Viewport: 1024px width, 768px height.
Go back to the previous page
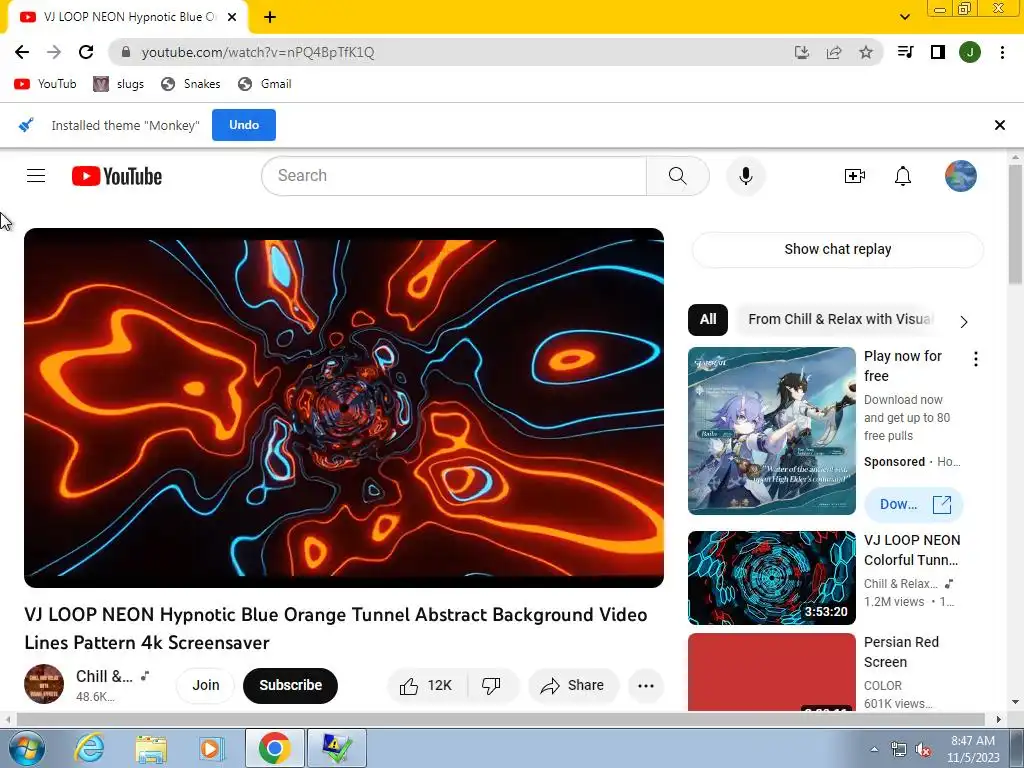22,52
